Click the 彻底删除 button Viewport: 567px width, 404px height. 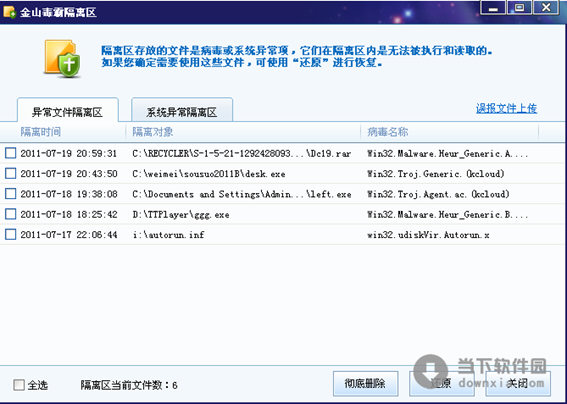click(x=365, y=383)
